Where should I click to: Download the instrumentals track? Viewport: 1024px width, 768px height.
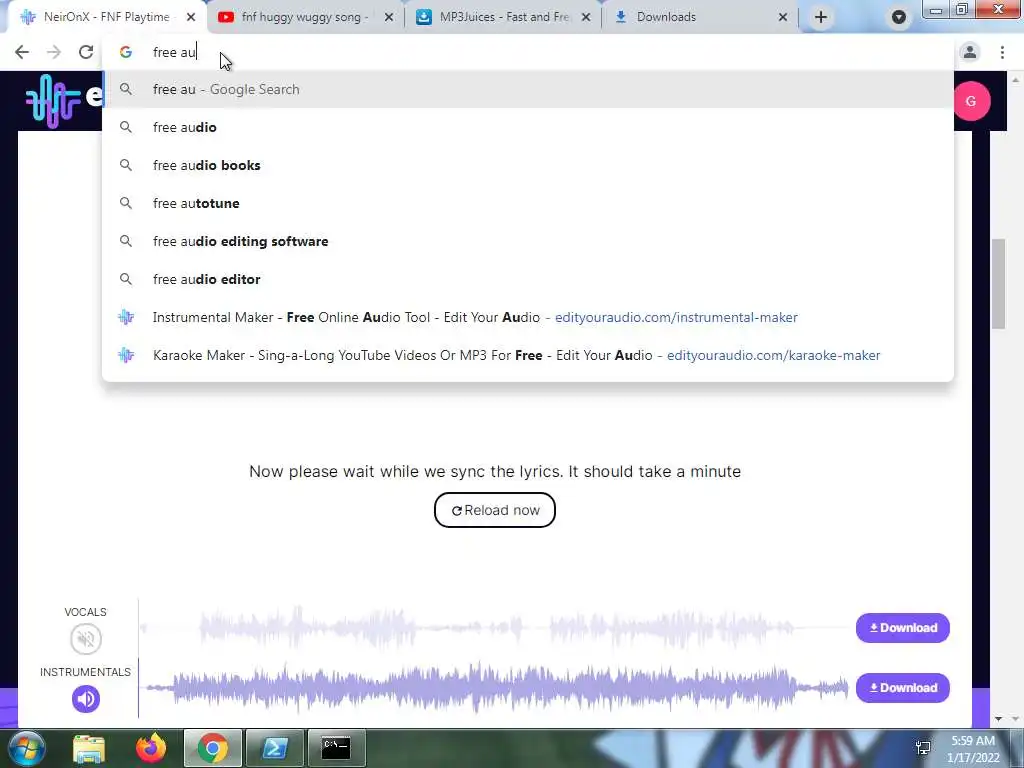tap(903, 688)
